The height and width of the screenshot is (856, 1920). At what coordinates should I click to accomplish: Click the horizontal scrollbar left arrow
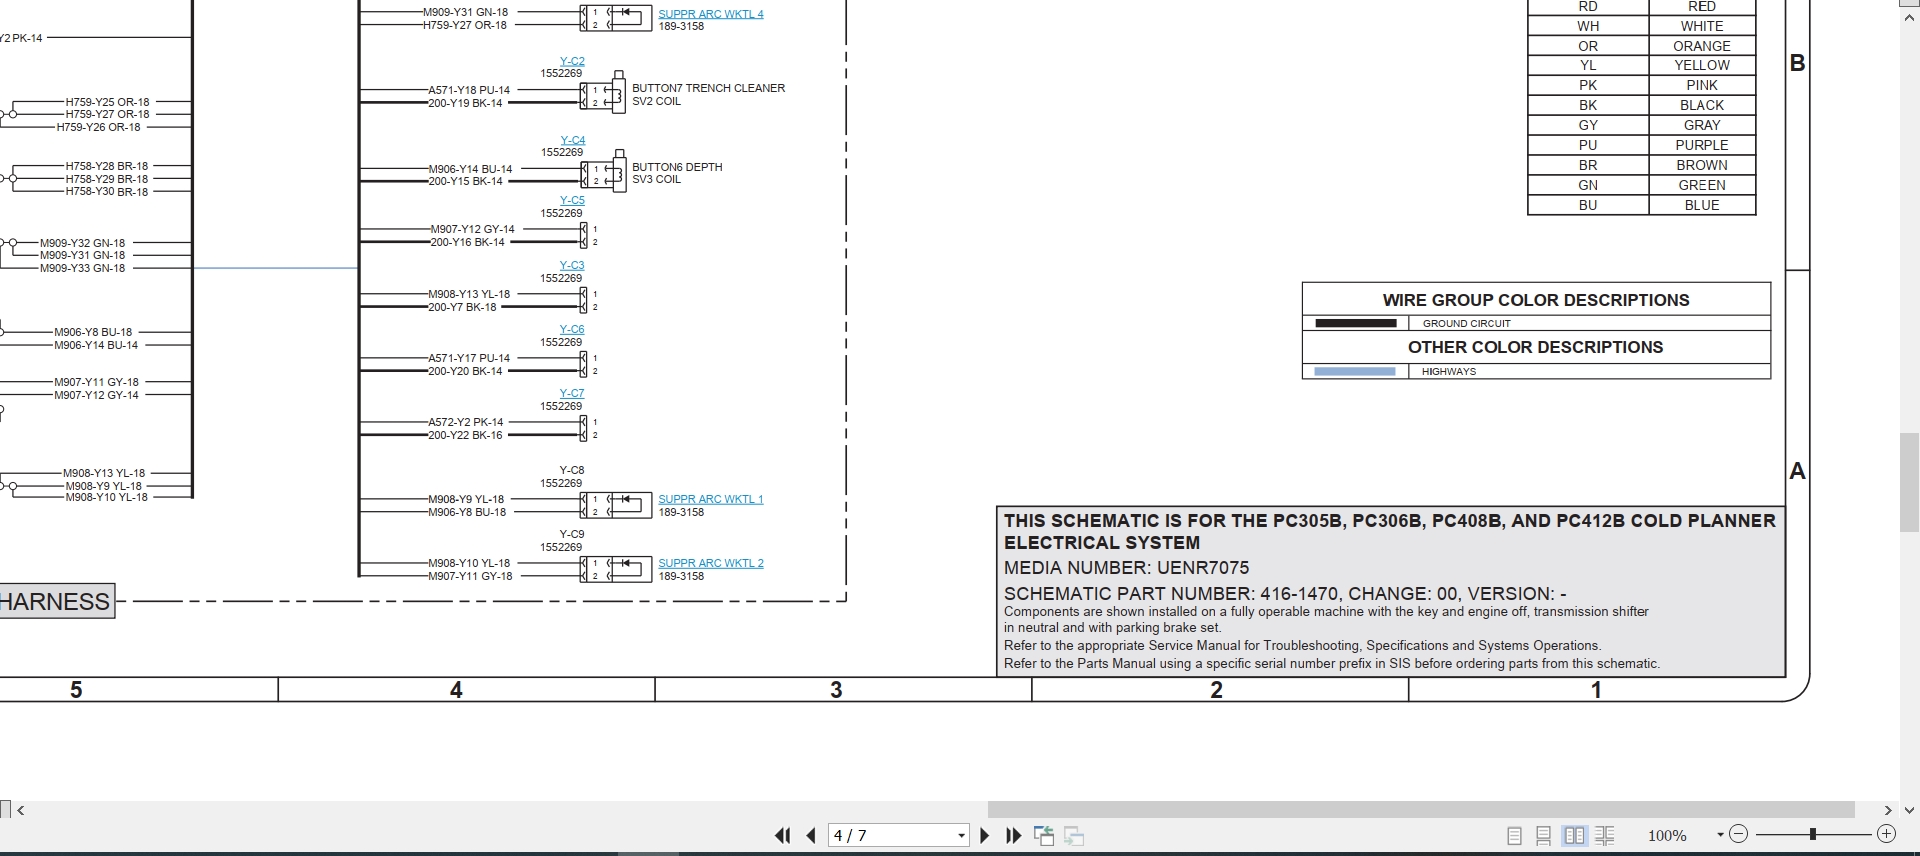coord(21,810)
